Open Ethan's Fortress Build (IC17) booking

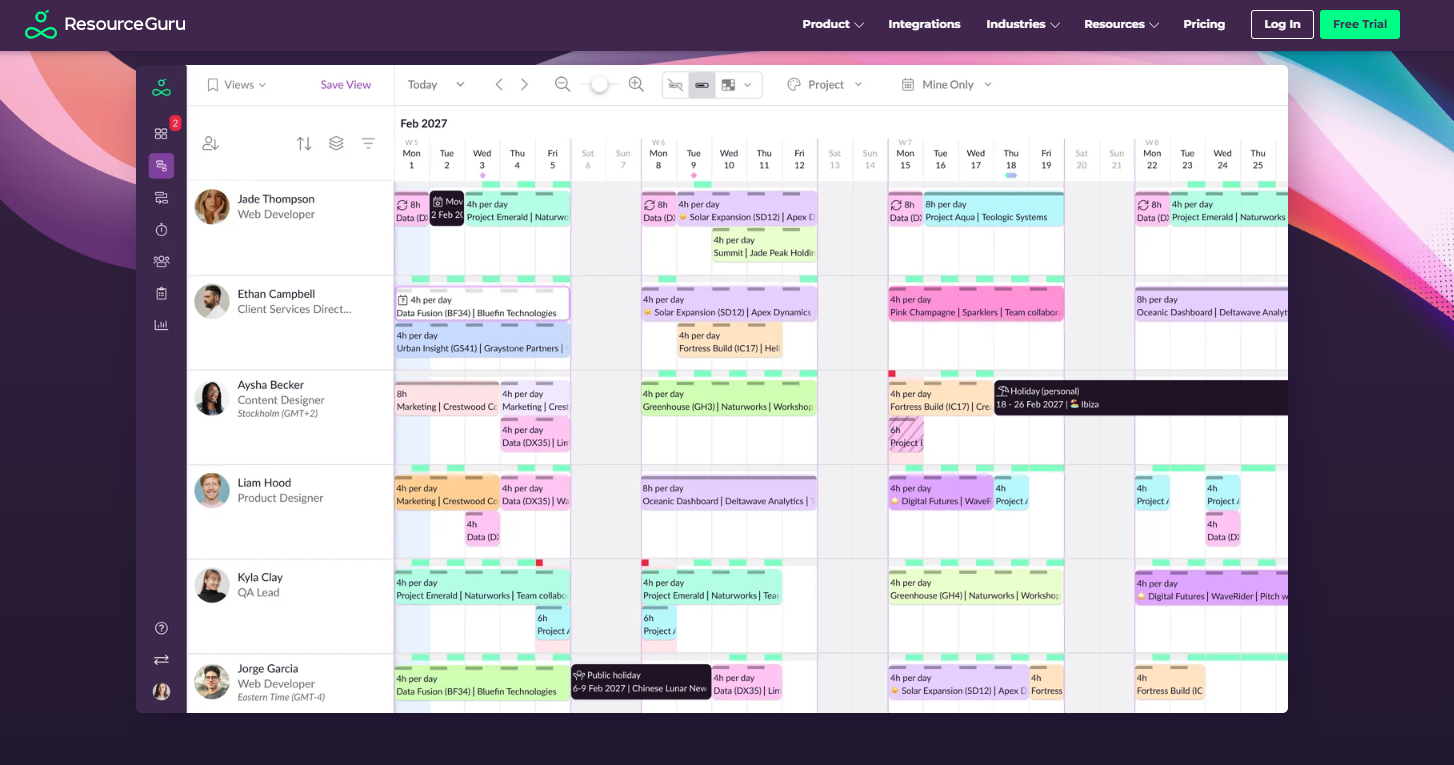pos(729,340)
